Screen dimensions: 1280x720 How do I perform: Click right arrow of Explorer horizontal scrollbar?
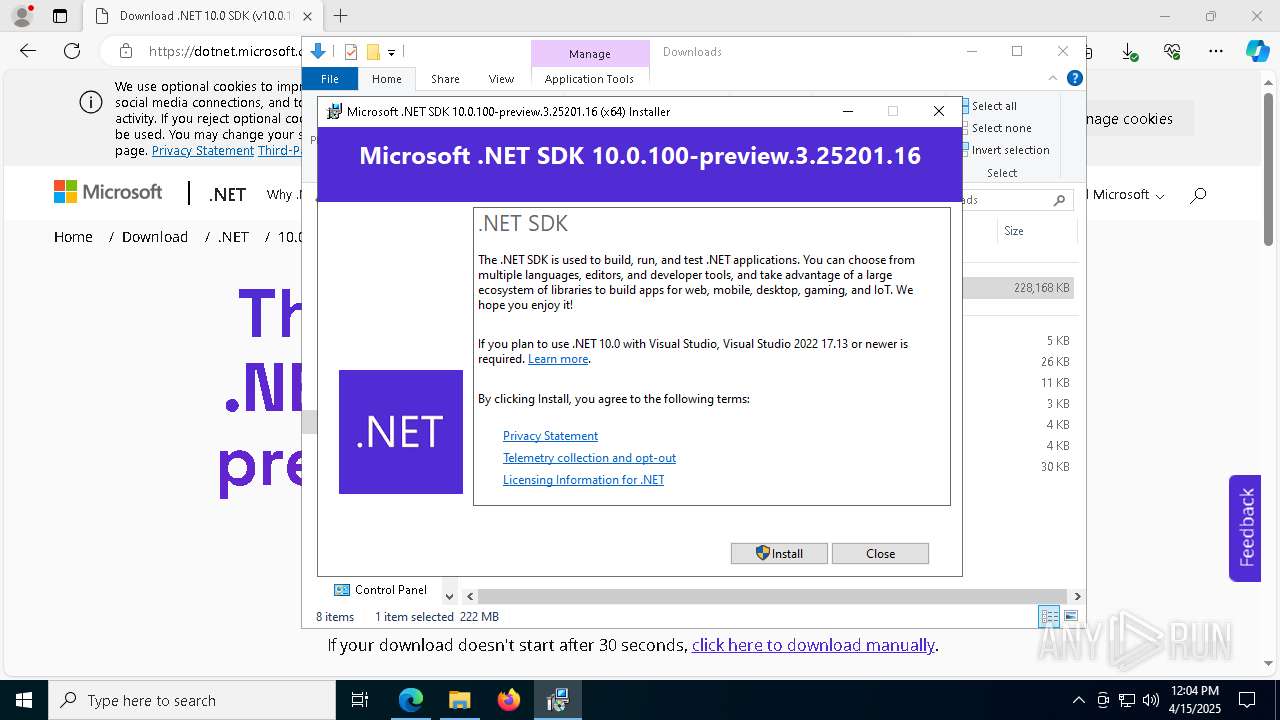coord(1077,596)
